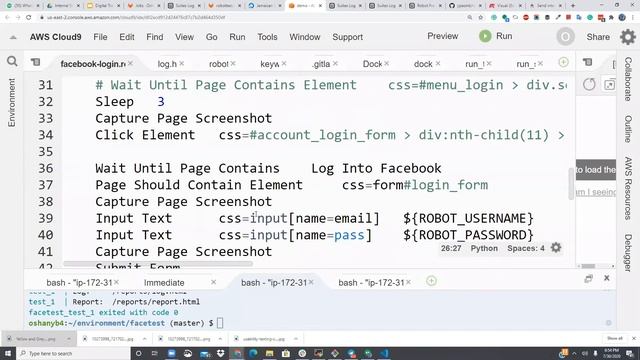Open the Debugger side panel
The image size is (640, 360).
pyautogui.click(x=628, y=253)
